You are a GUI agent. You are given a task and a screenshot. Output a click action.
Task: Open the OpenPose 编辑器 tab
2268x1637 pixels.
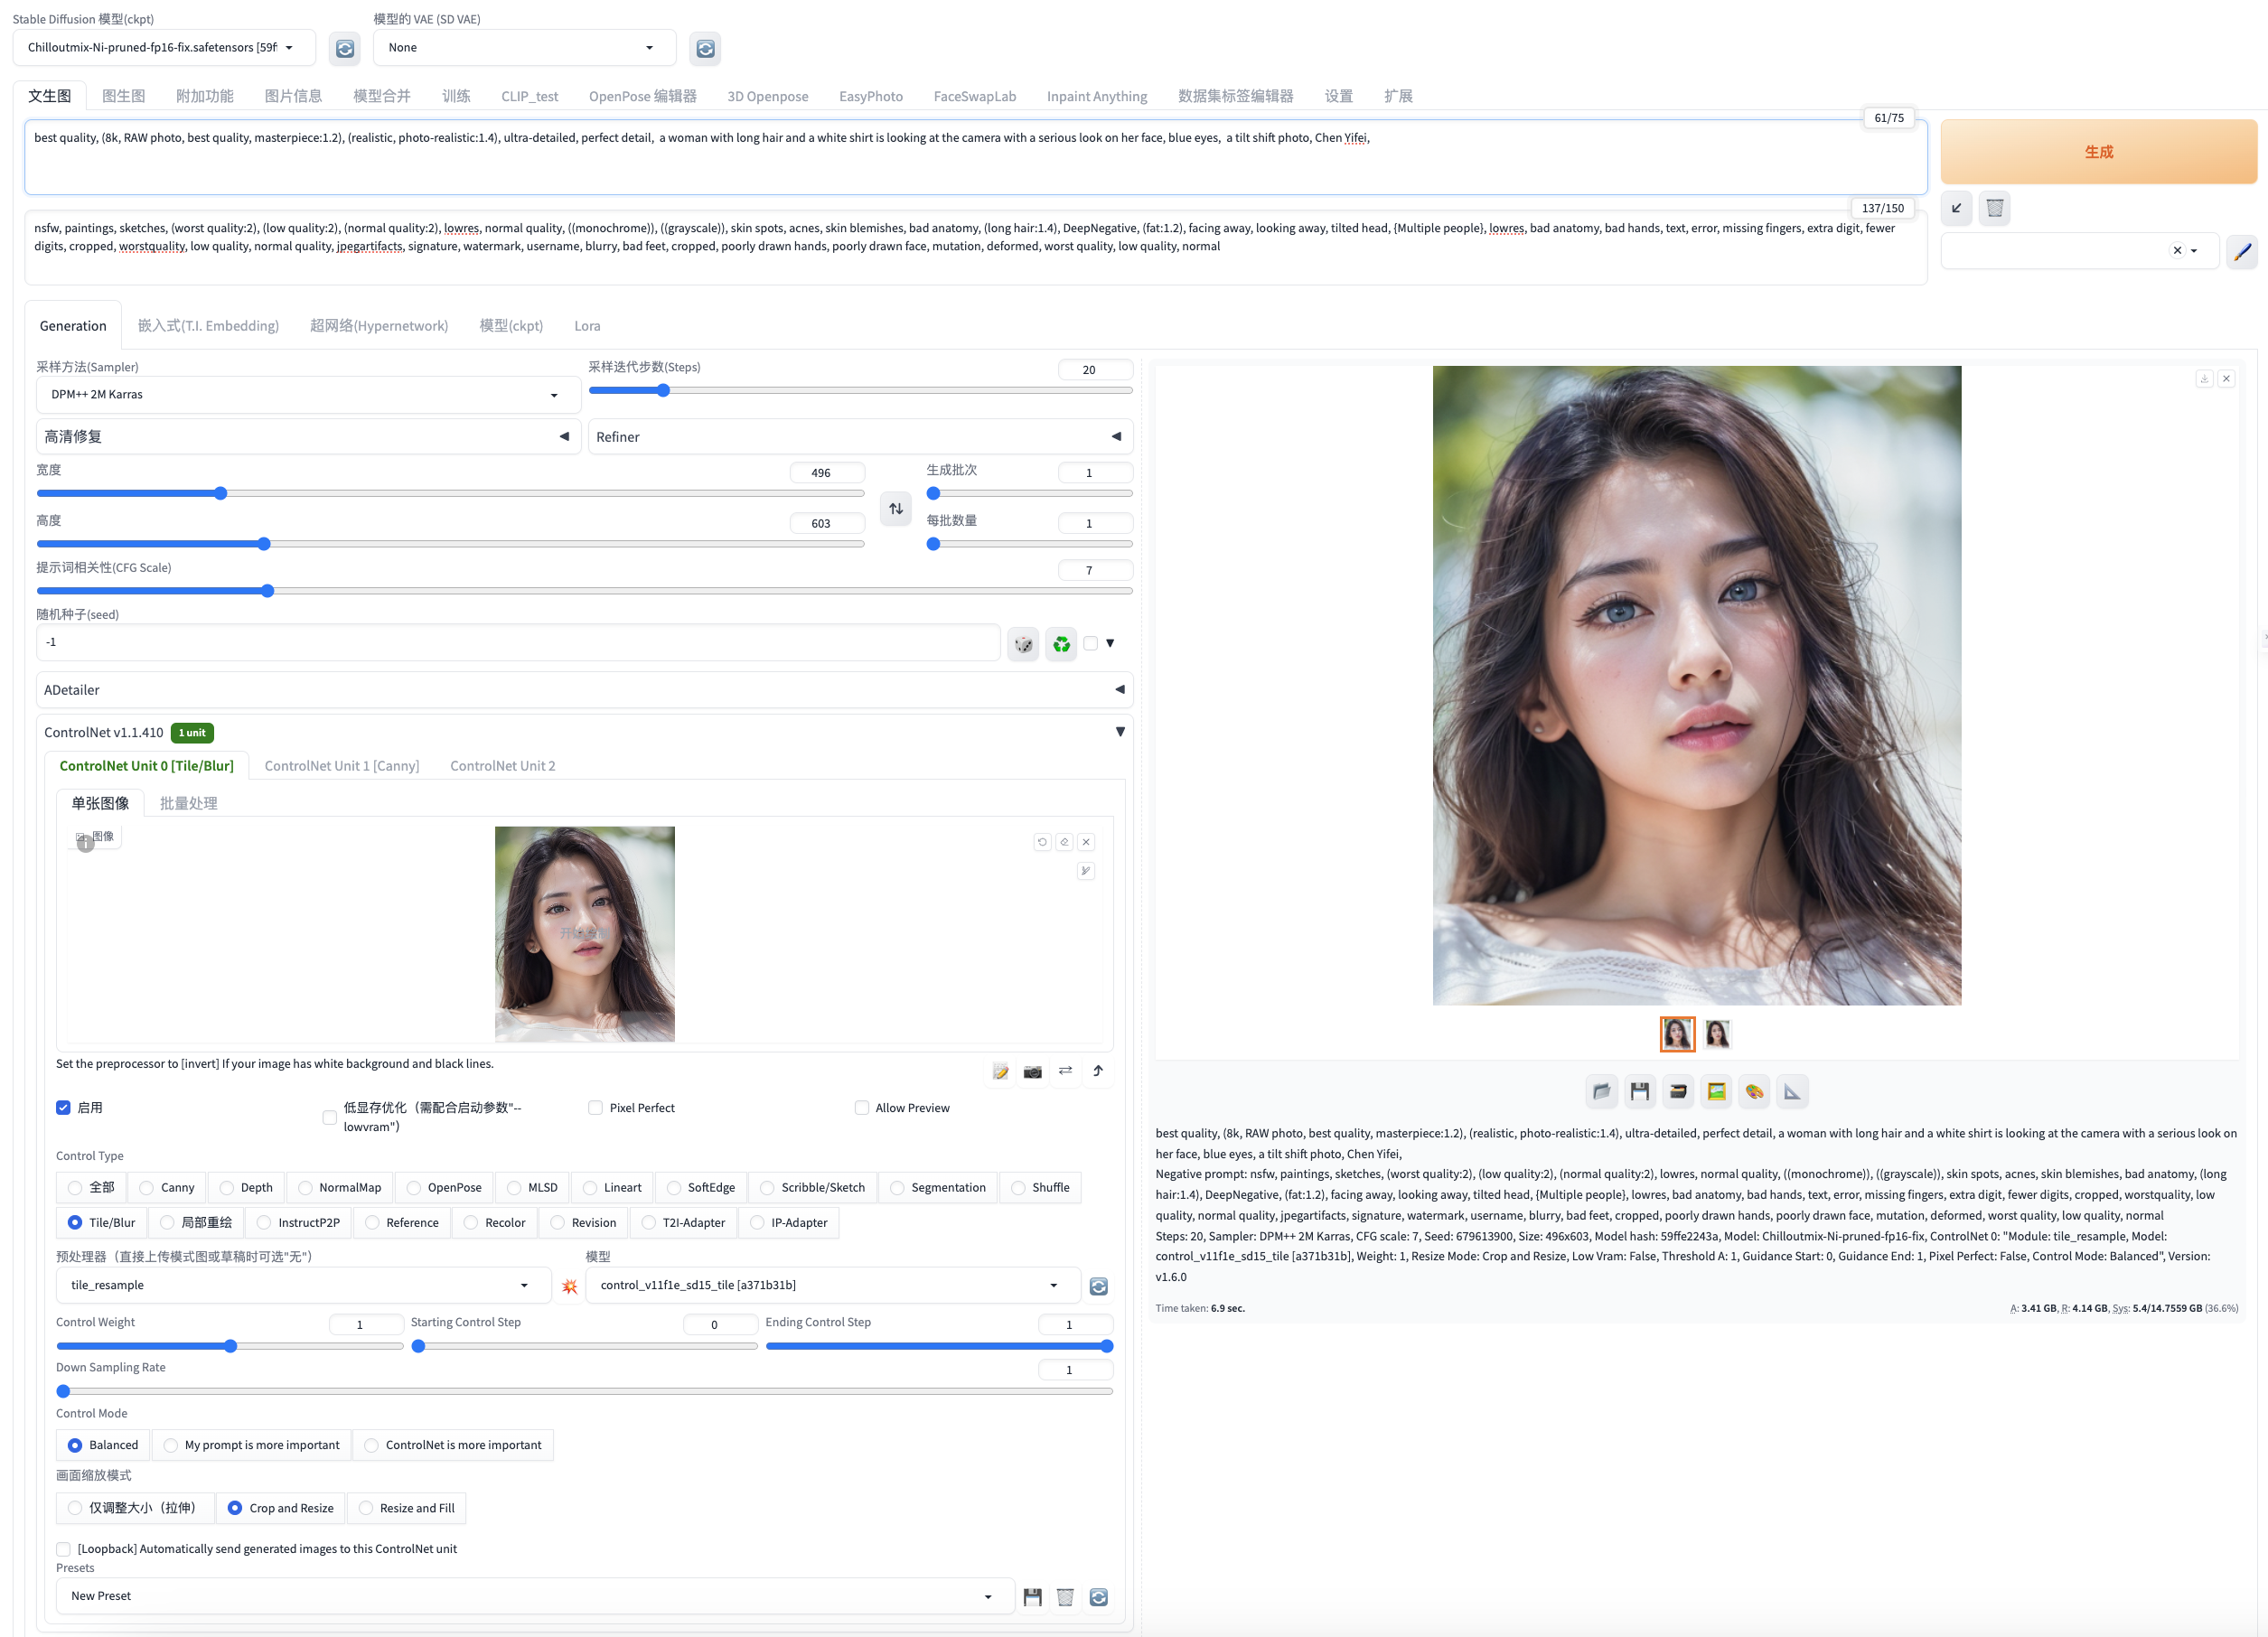point(642,96)
